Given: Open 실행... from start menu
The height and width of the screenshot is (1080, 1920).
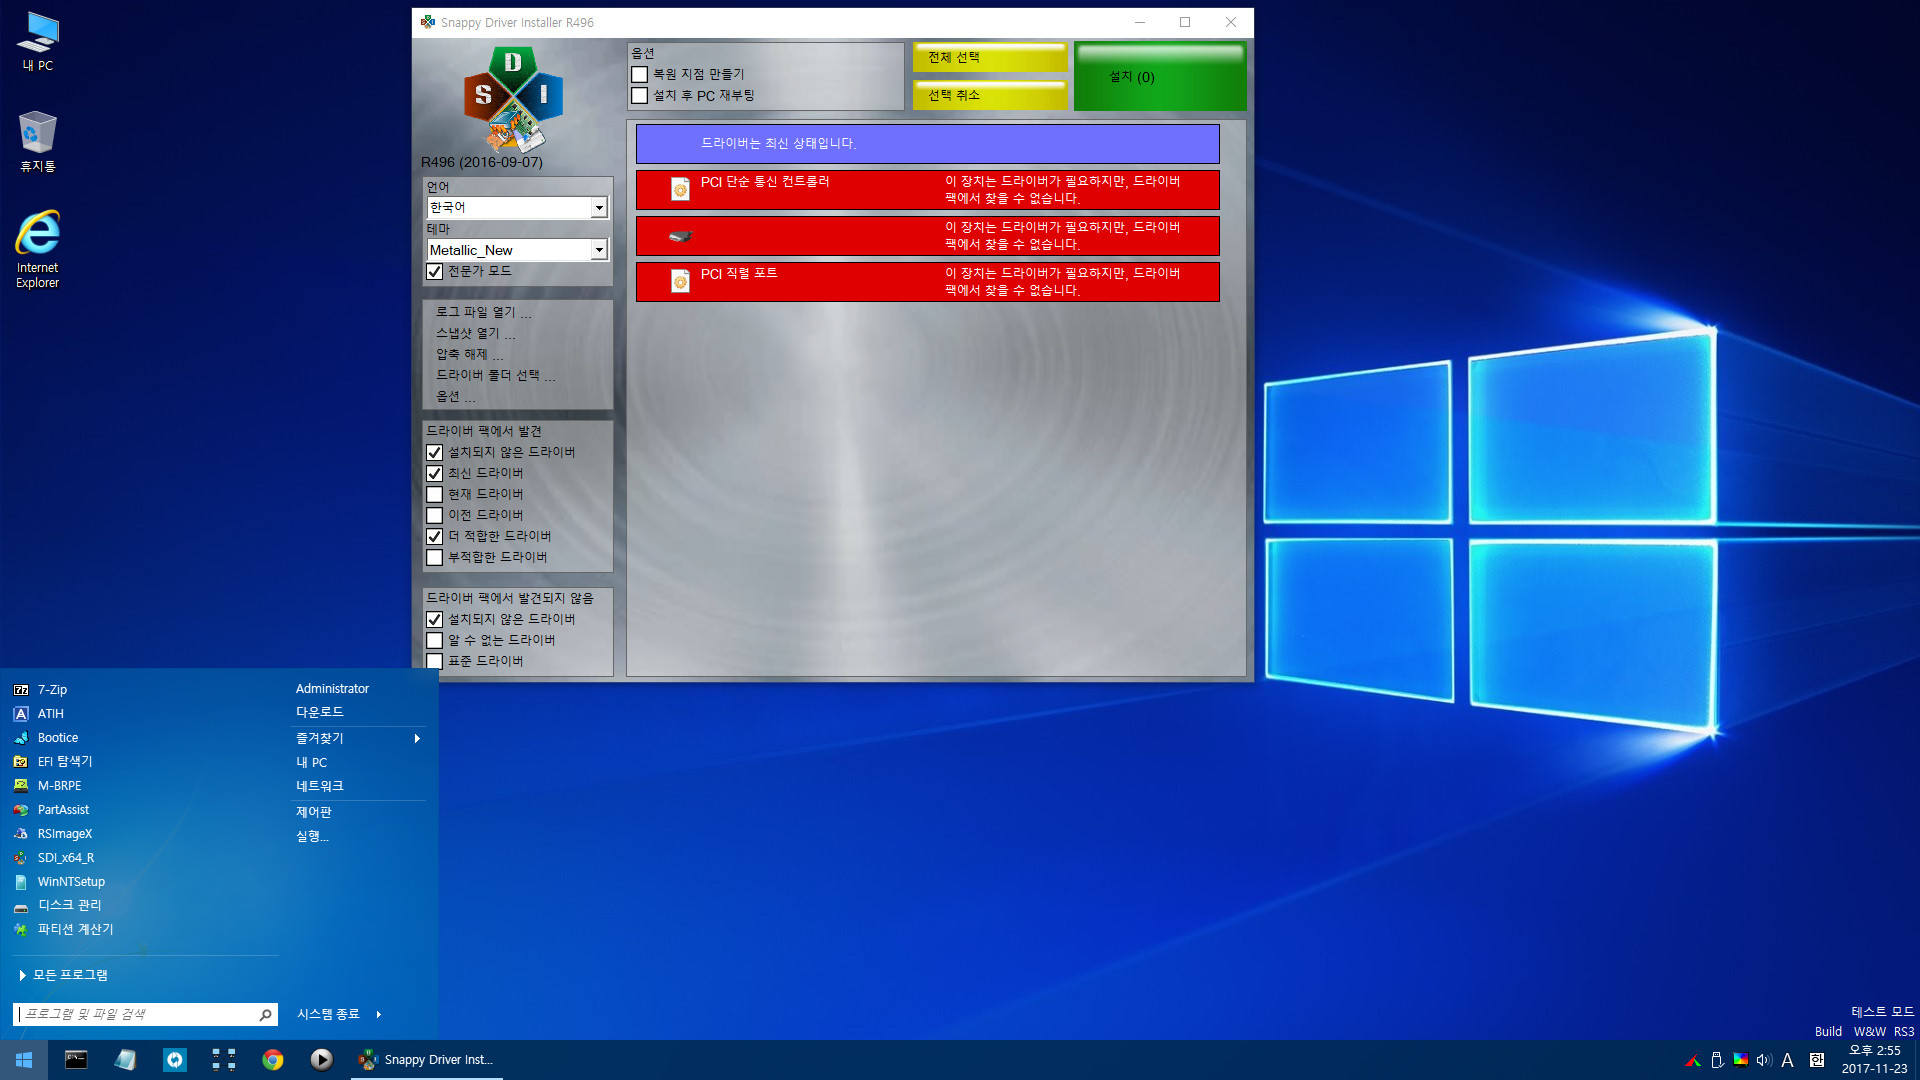Looking at the screenshot, I should (312, 836).
